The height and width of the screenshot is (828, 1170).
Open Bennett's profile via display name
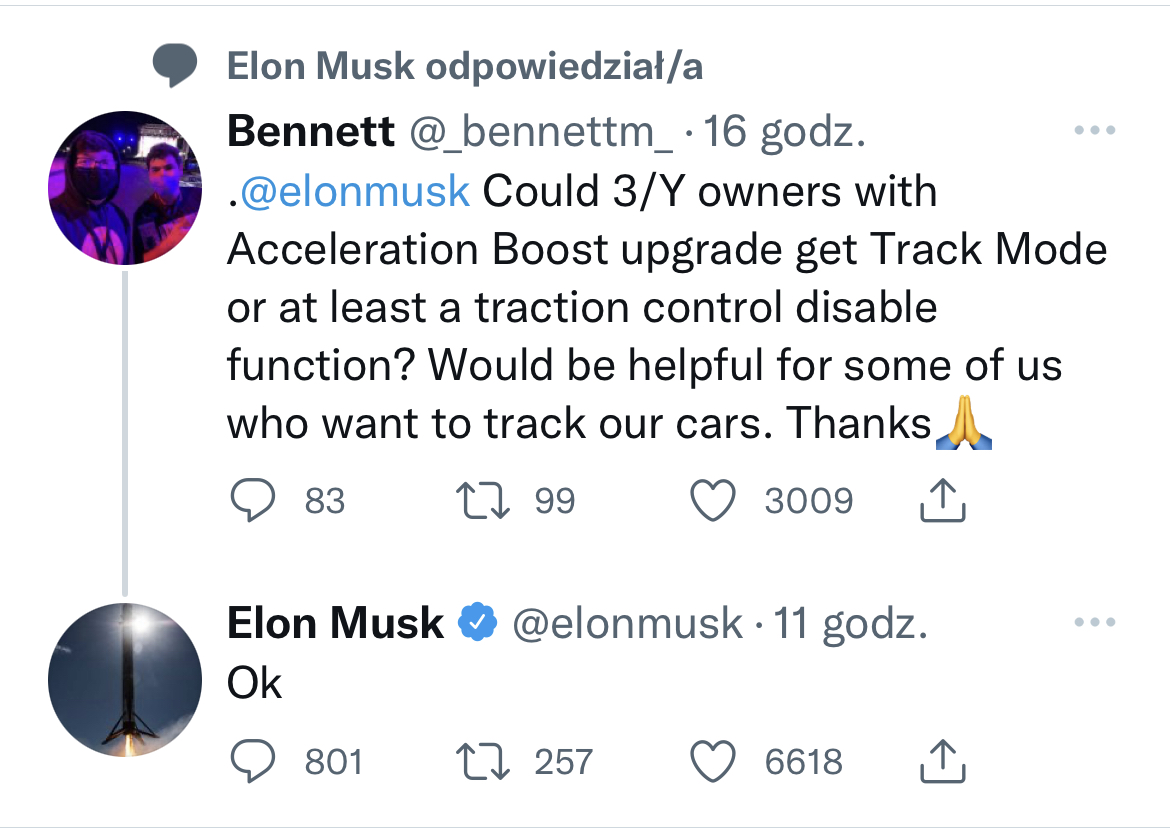coord(310,131)
